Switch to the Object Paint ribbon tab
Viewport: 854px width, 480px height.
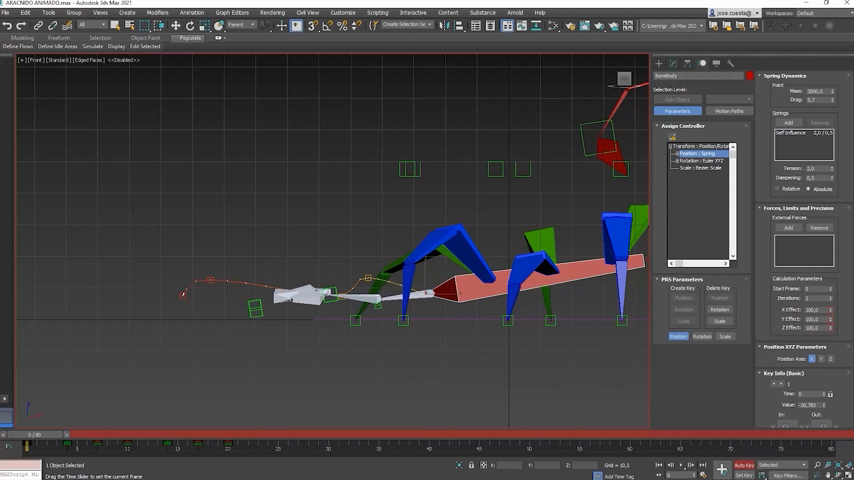click(x=145, y=38)
